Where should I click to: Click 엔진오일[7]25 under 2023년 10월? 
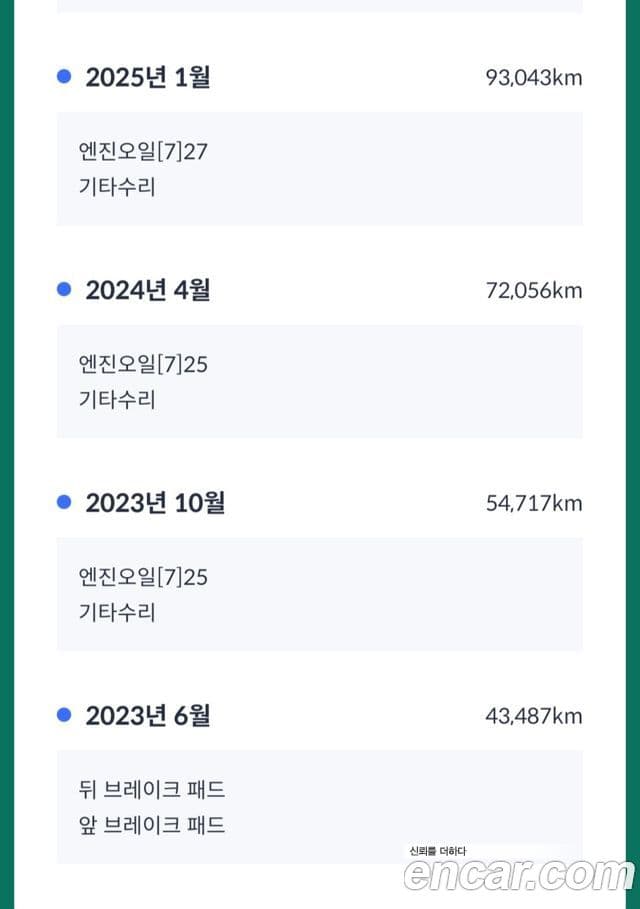pos(143,577)
